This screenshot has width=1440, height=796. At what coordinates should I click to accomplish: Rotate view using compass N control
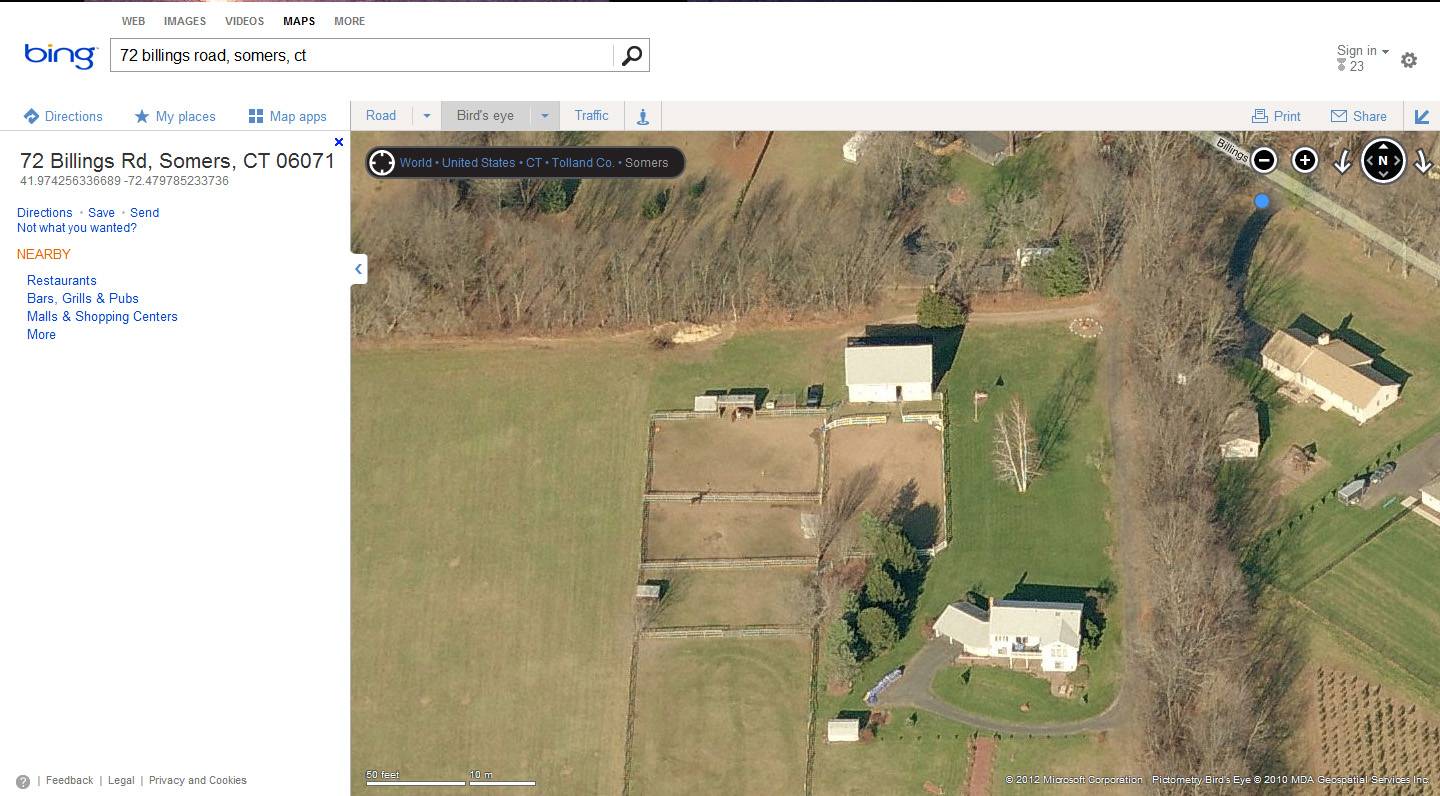pos(1383,160)
